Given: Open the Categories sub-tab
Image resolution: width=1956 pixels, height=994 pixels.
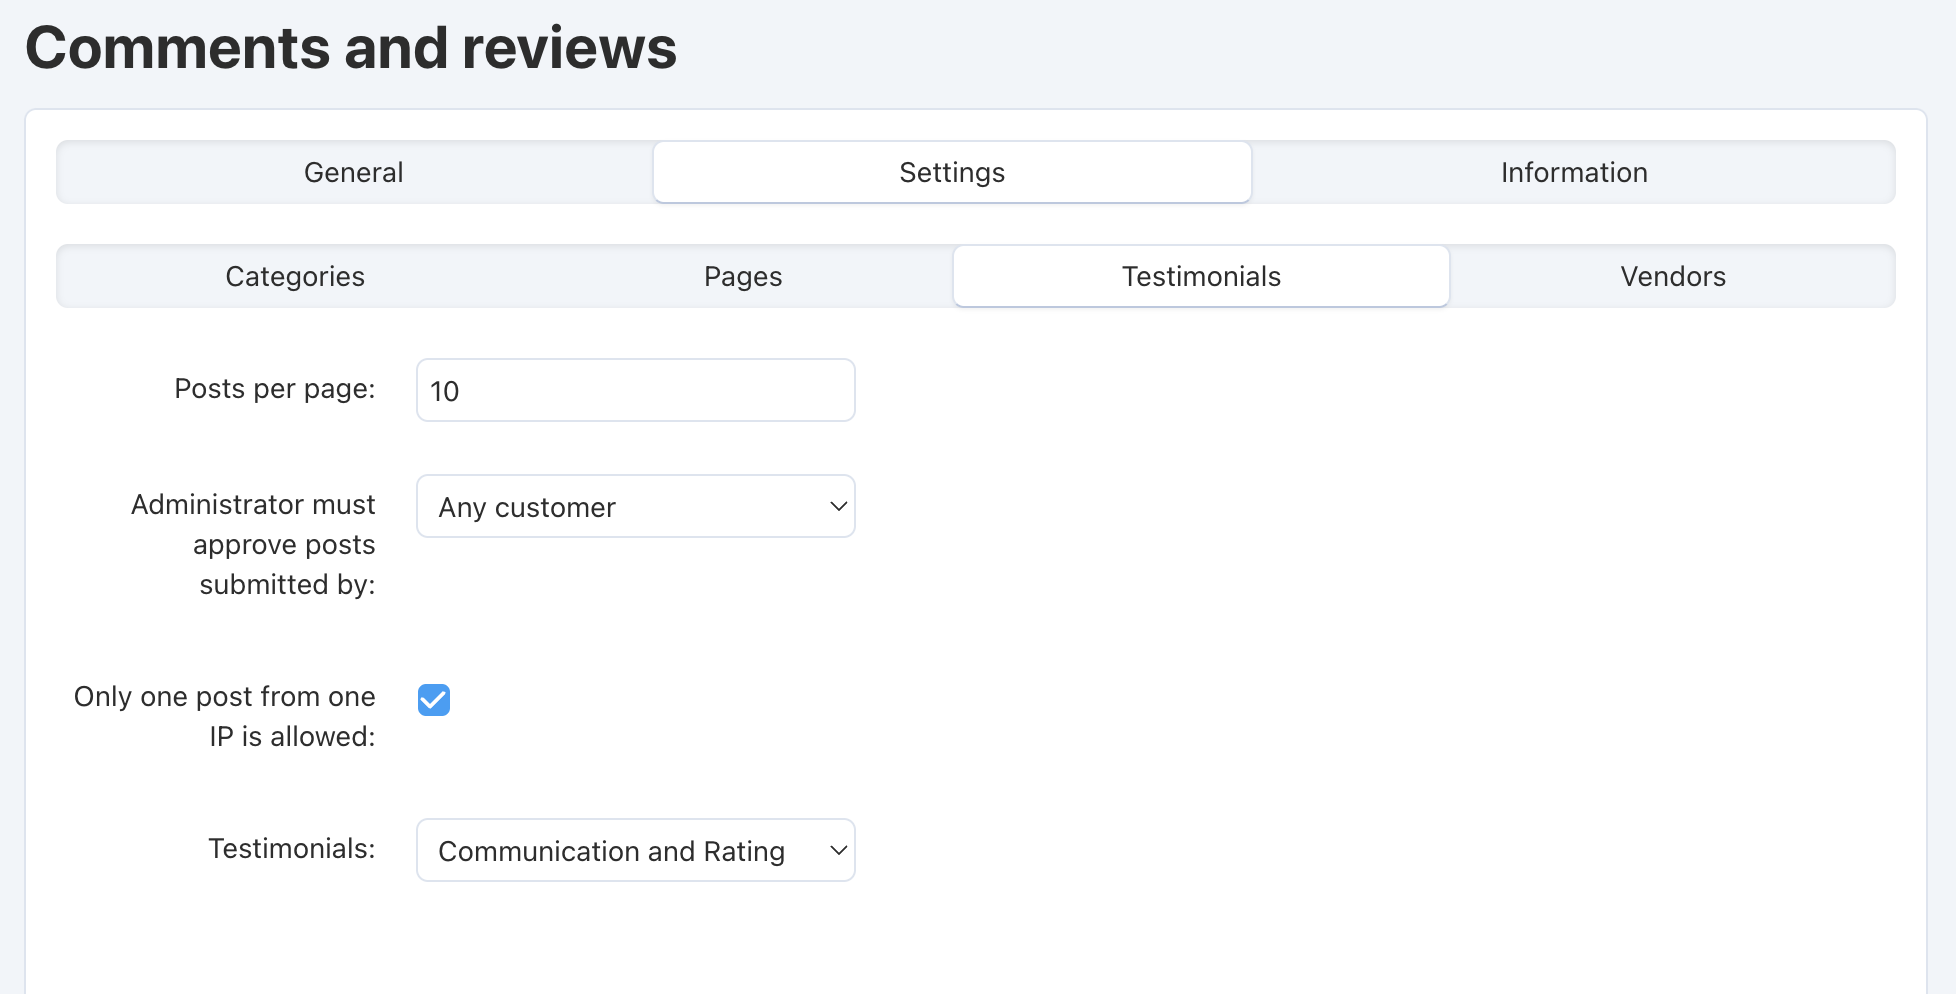Looking at the screenshot, I should [295, 276].
